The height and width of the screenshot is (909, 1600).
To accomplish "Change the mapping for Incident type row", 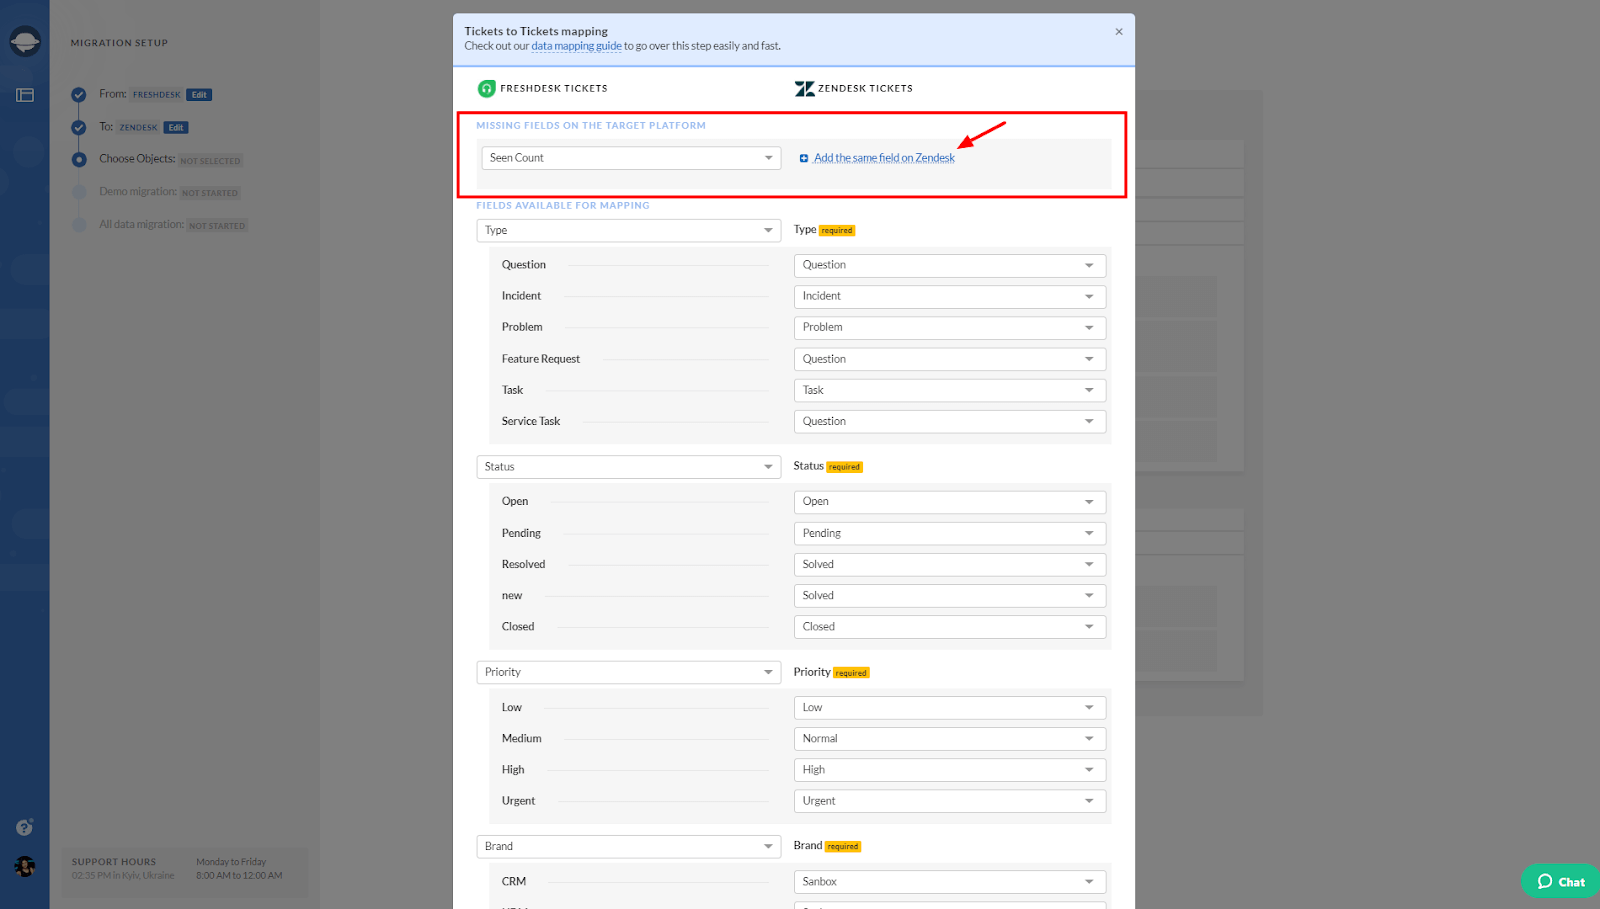I will tap(950, 296).
